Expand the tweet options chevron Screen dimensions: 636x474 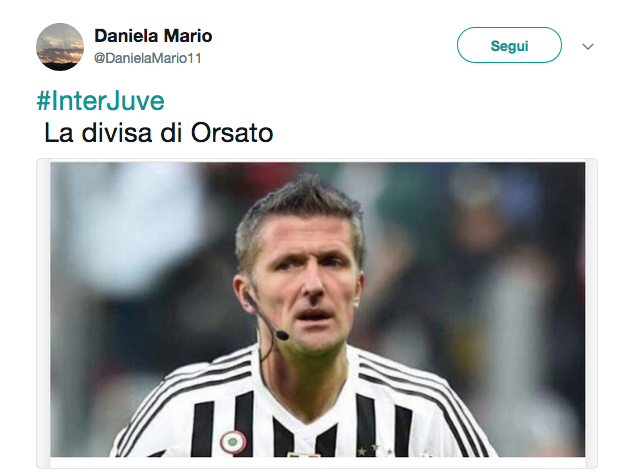point(588,47)
